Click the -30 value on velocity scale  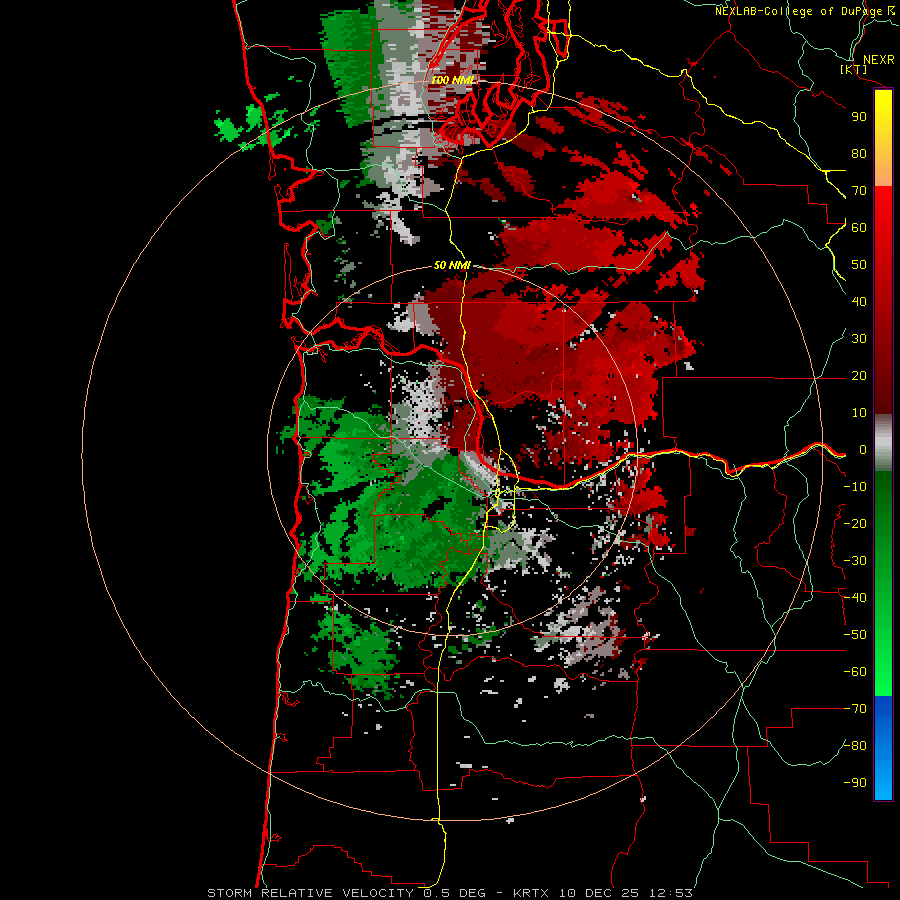[x=855, y=561]
